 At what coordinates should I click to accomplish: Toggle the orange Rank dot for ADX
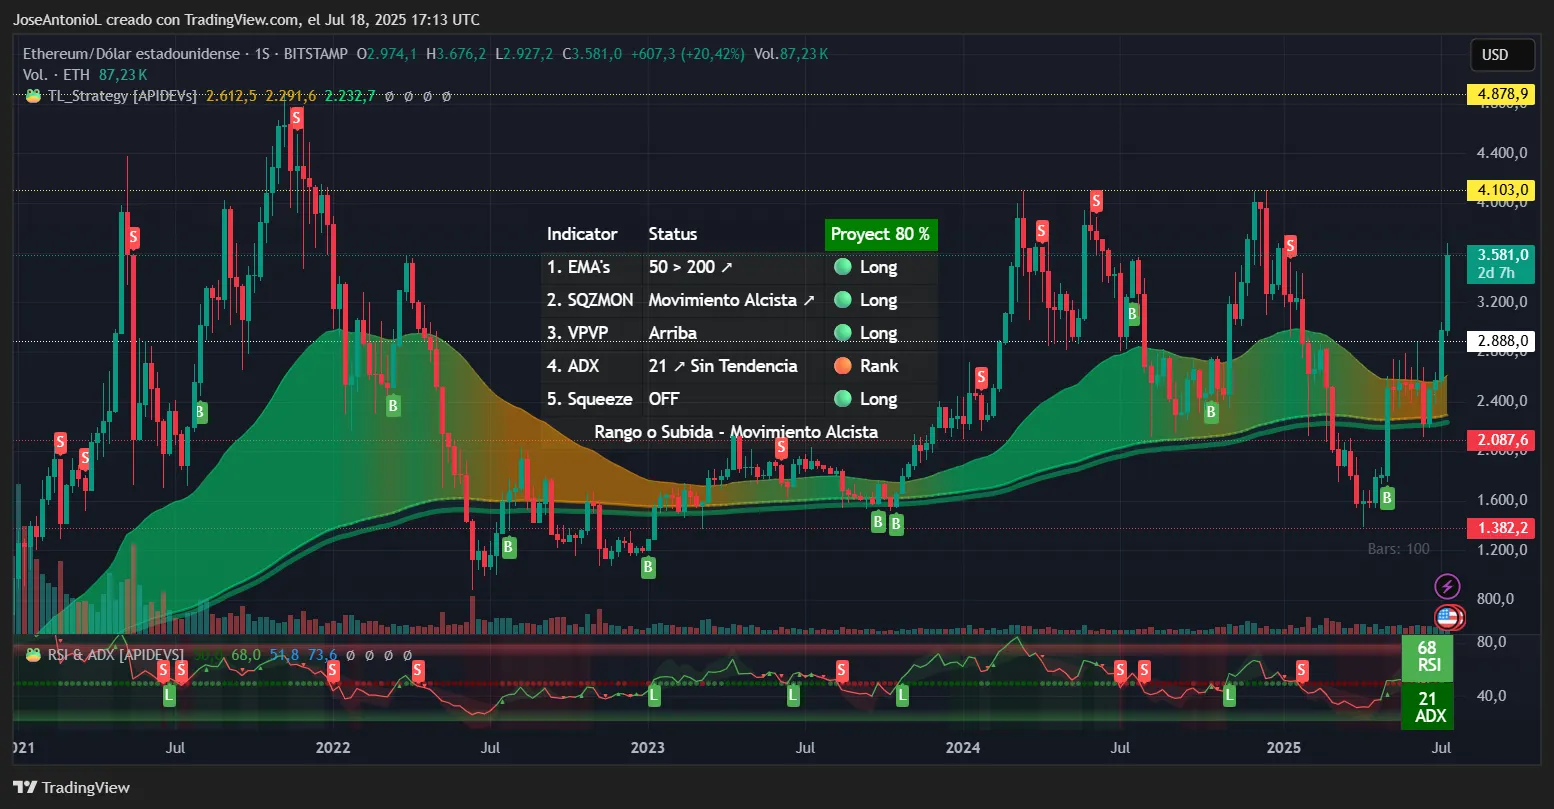coord(843,366)
